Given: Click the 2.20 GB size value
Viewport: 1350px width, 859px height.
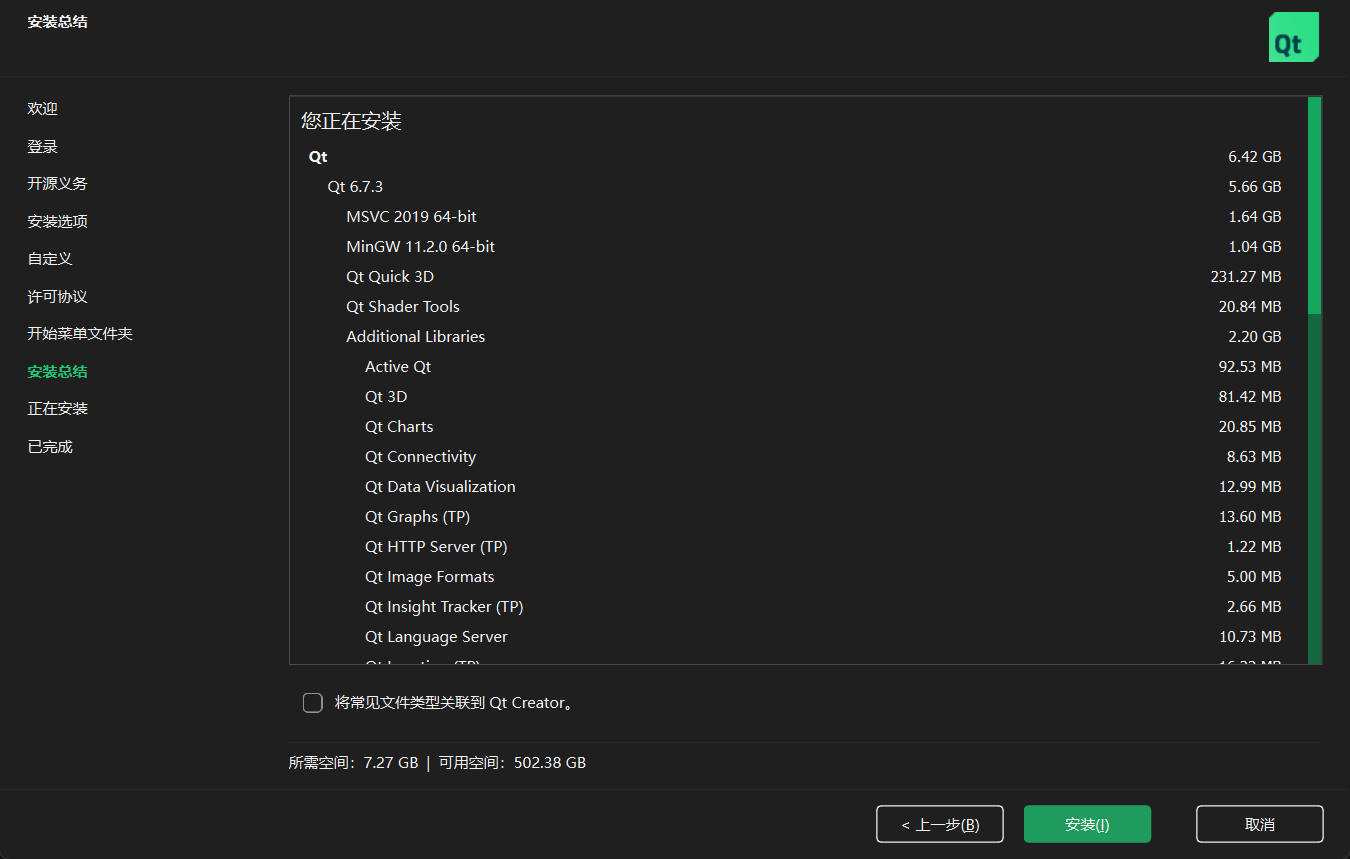Looking at the screenshot, I should pos(1254,337).
